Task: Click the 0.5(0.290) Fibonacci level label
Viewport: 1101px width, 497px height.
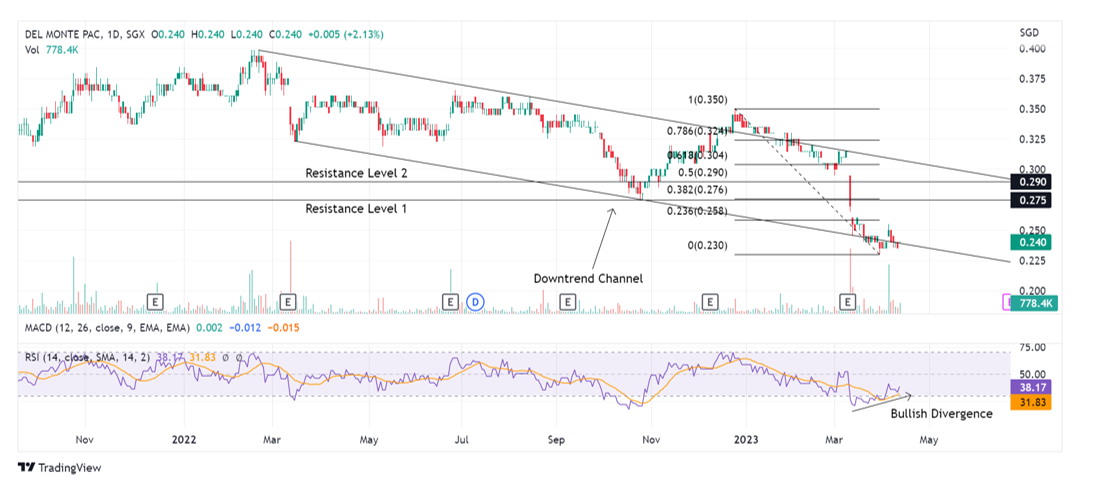Action: click(702, 173)
